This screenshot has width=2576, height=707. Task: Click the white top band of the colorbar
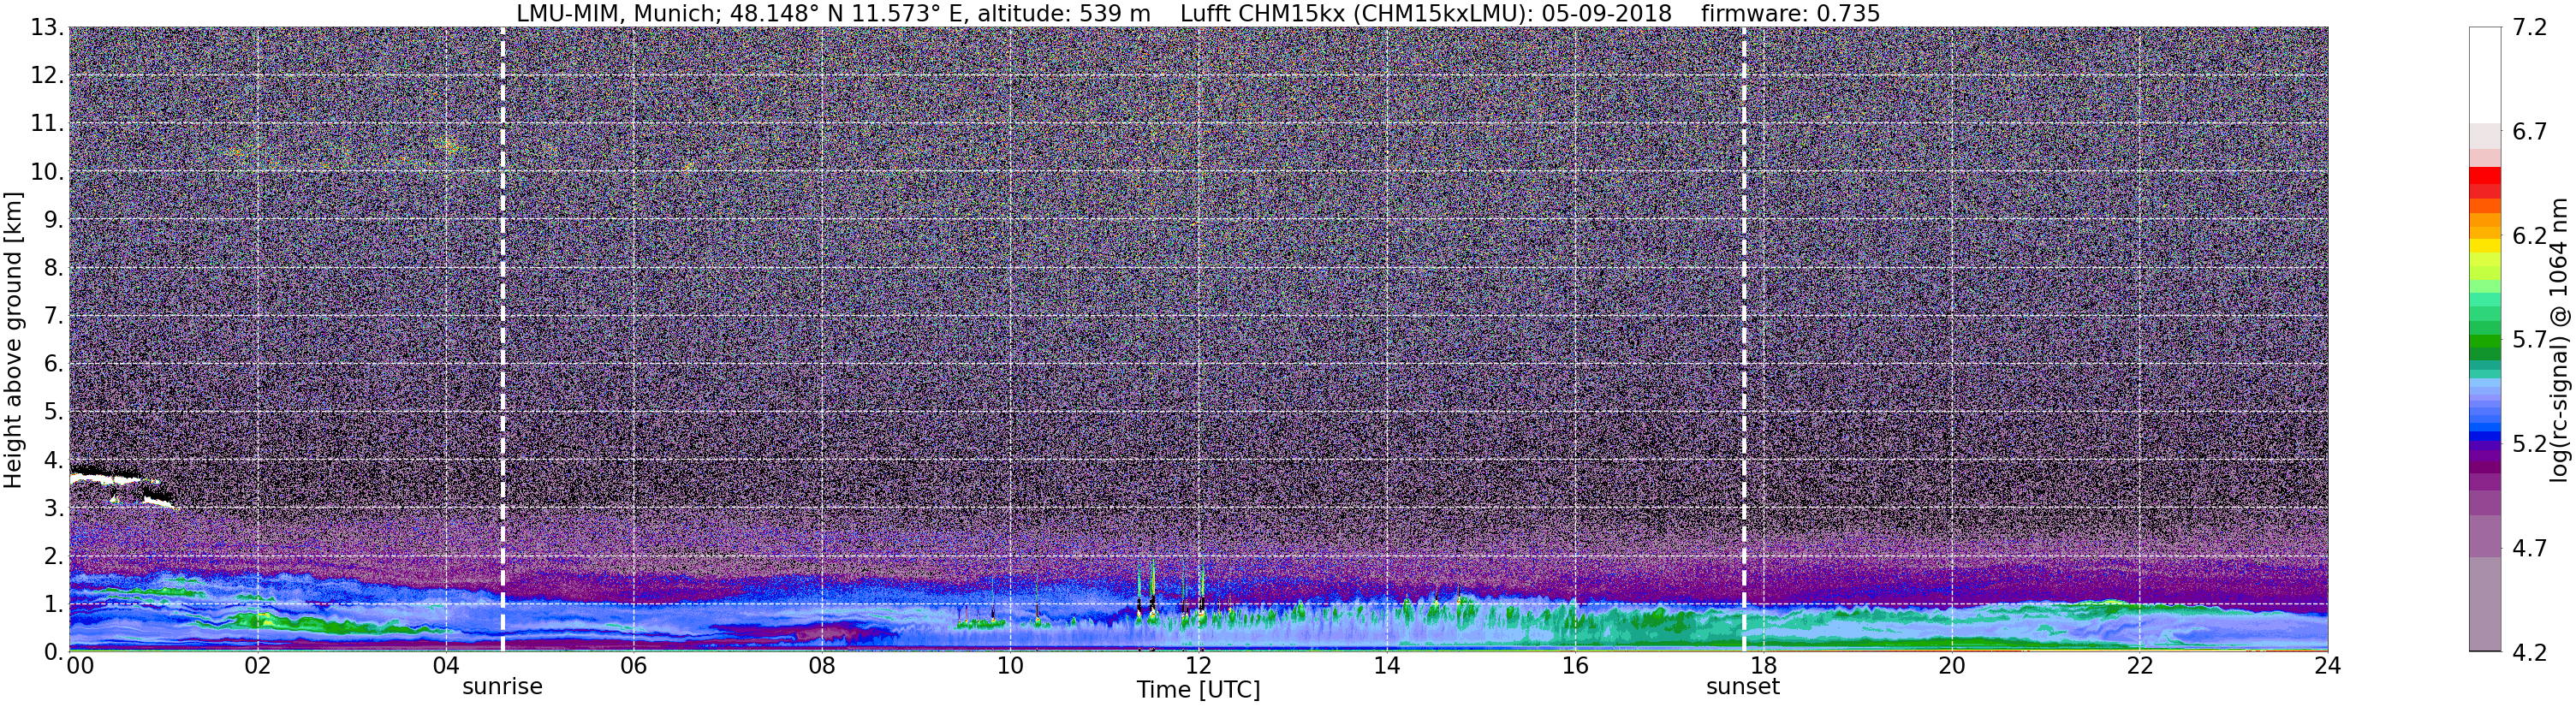2484,75
